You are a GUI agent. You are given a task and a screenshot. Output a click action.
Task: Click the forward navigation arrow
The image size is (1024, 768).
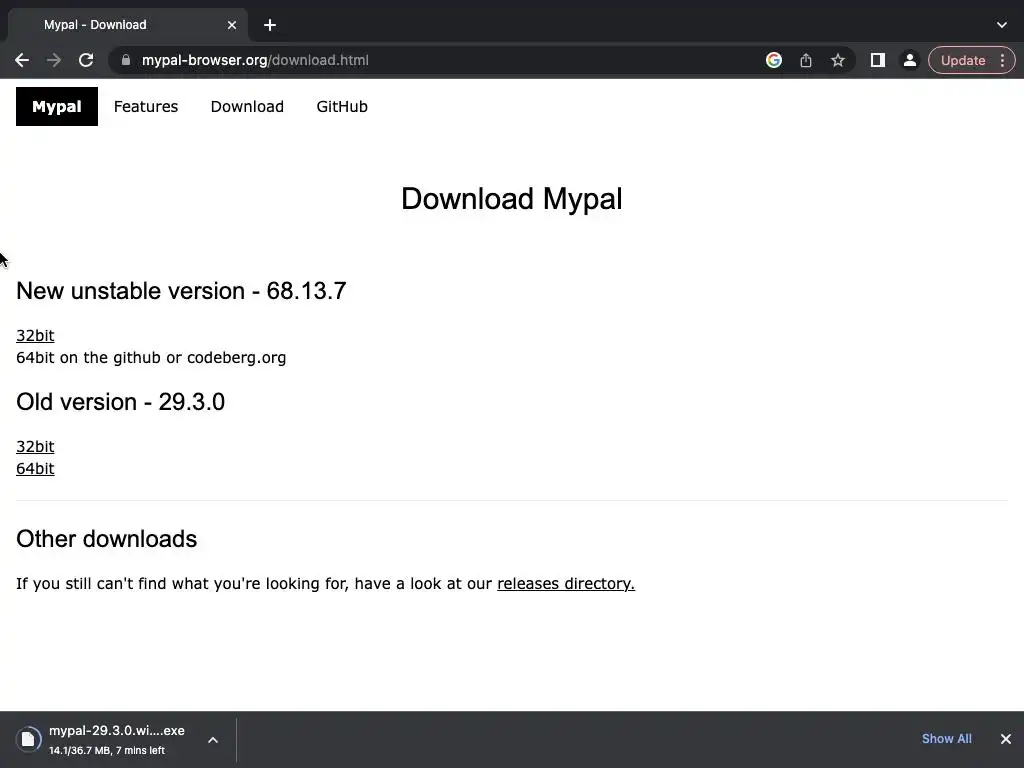54,60
